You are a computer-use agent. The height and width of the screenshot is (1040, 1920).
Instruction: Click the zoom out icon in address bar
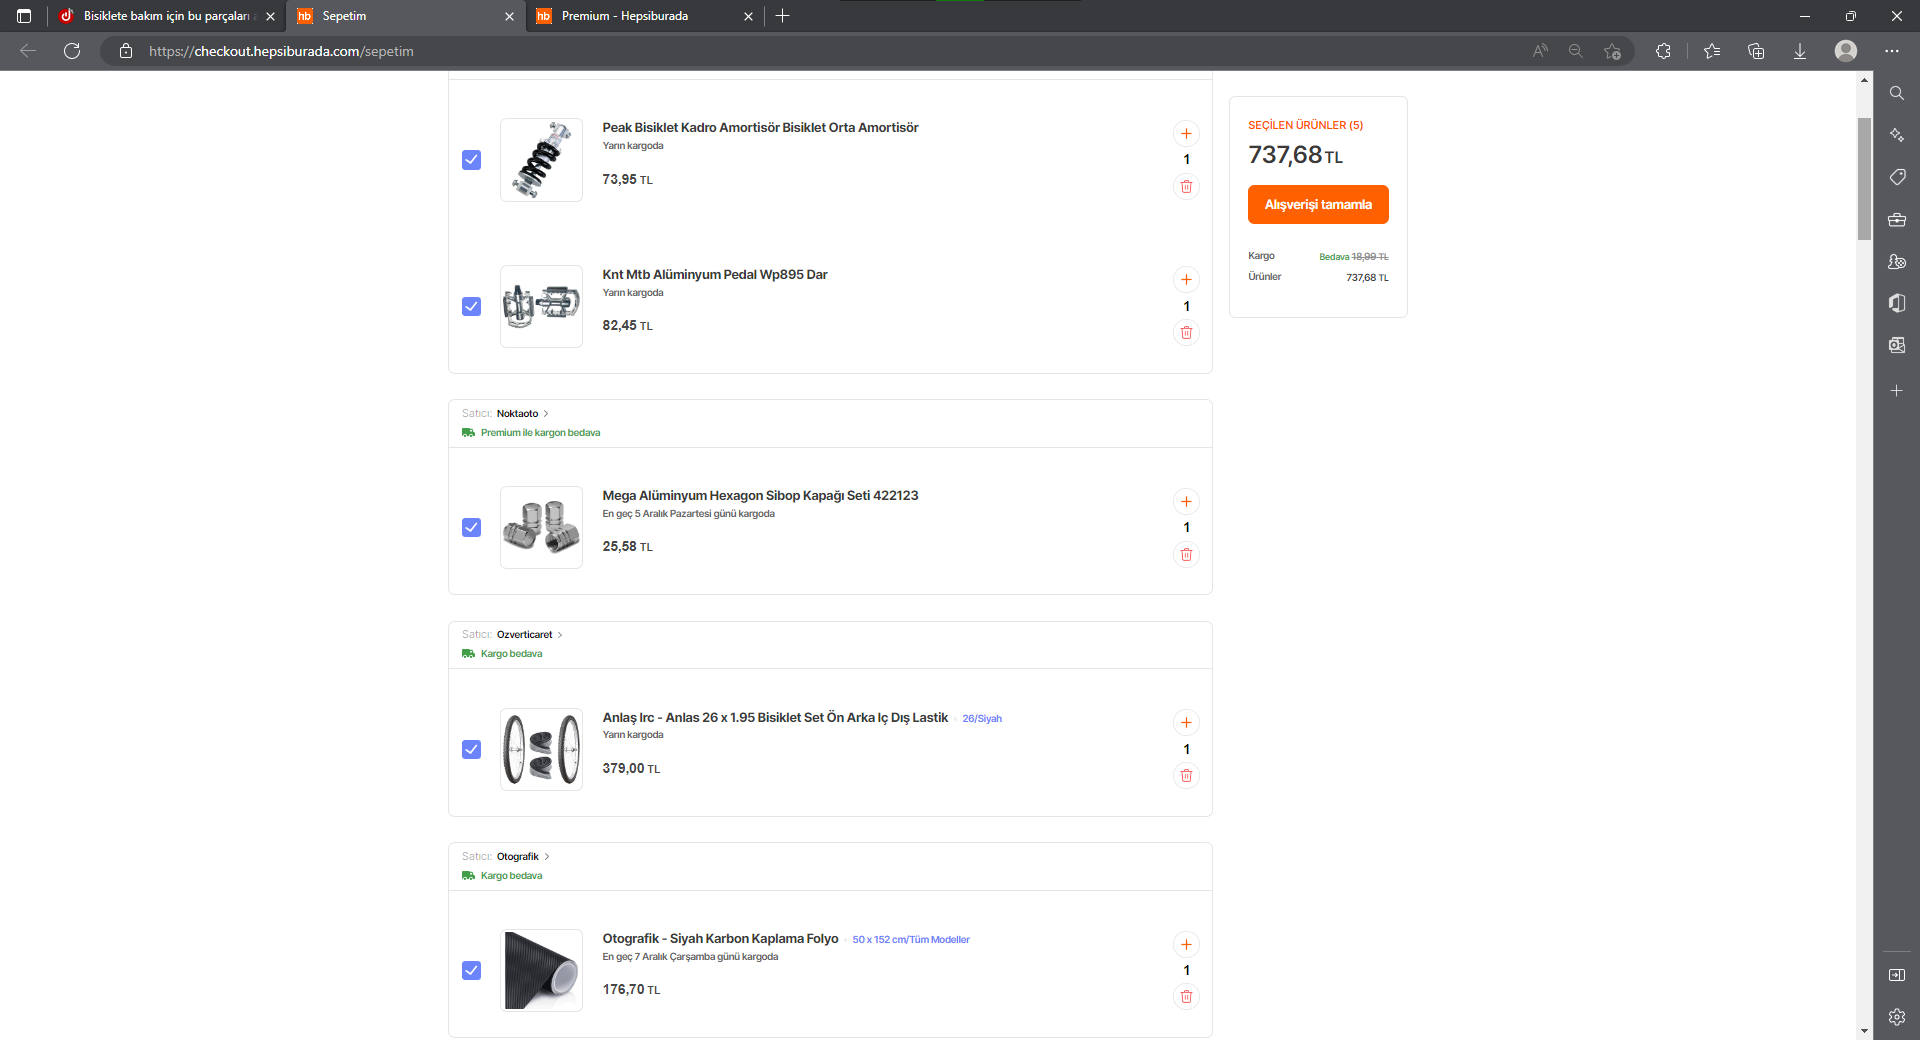coord(1576,51)
